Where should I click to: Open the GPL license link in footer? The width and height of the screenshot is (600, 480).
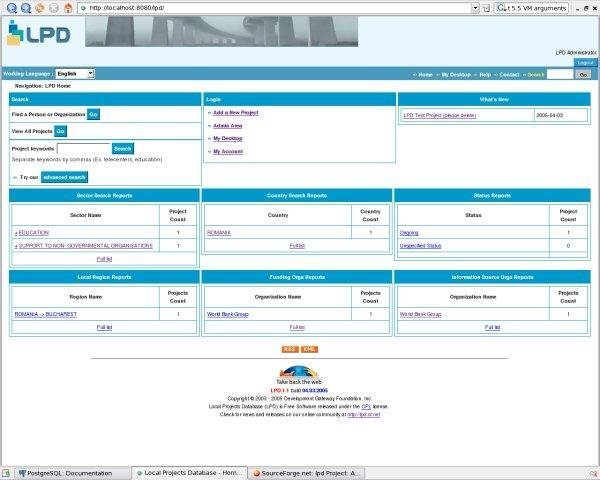tap(366, 407)
